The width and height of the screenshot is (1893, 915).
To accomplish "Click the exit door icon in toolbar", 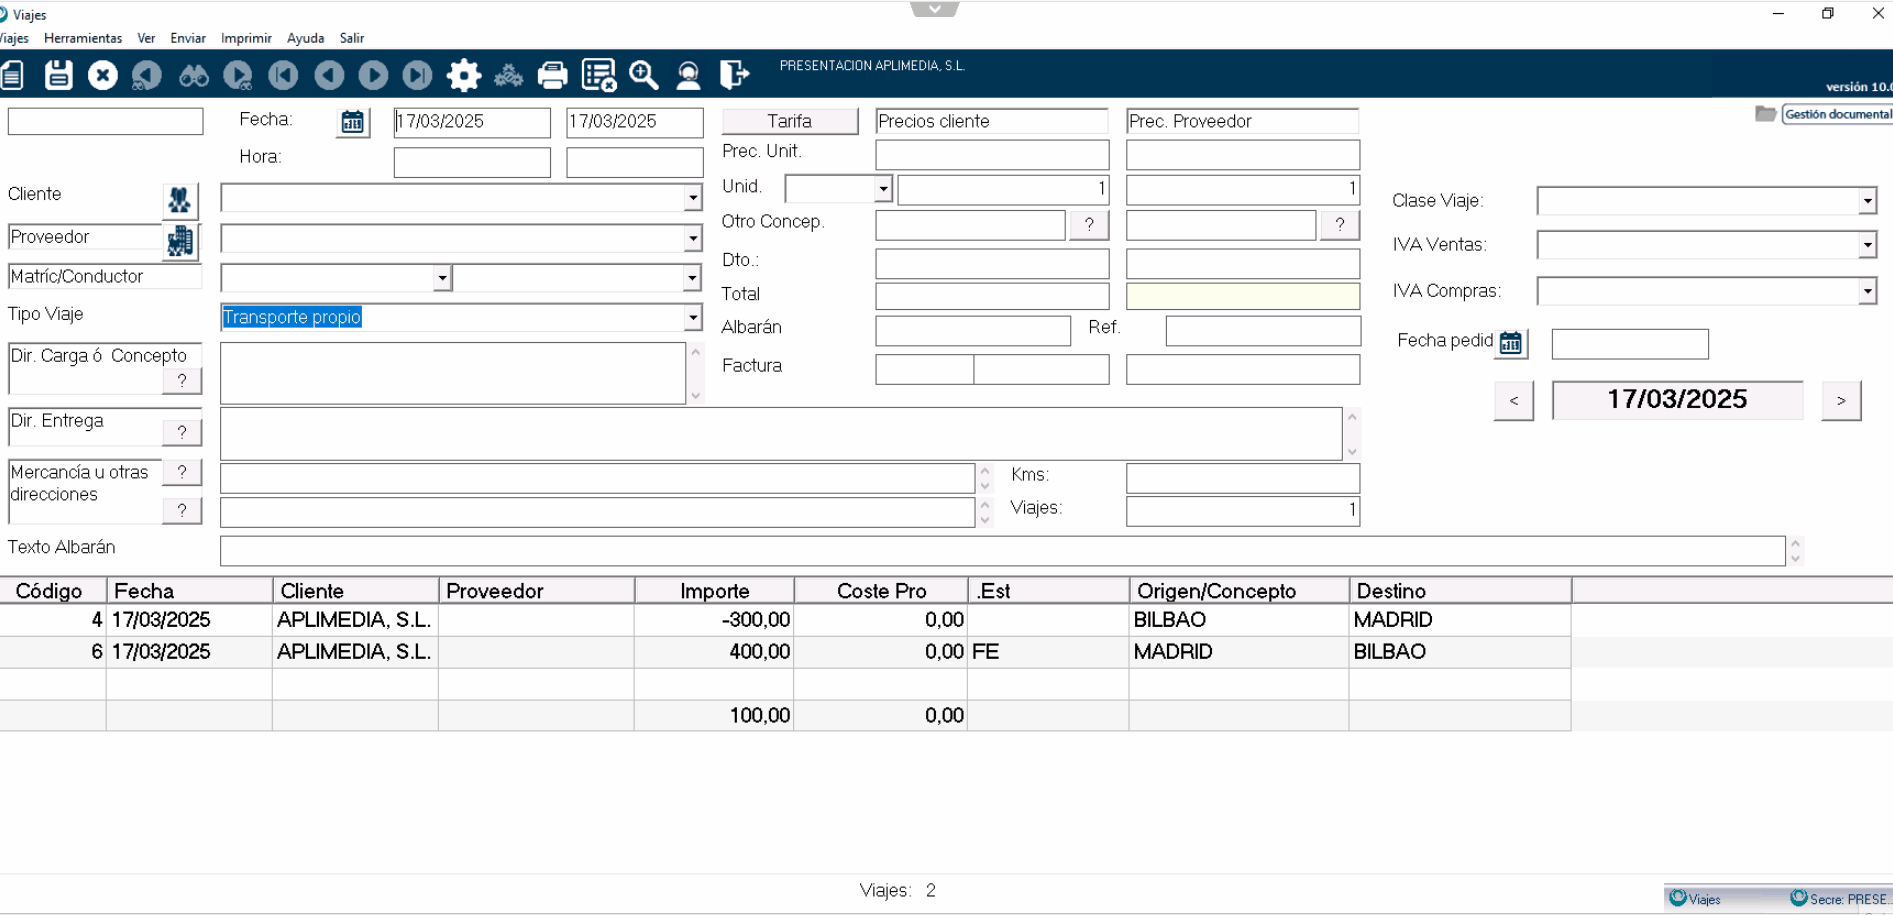I will pyautogui.click(x=734, y=75).
